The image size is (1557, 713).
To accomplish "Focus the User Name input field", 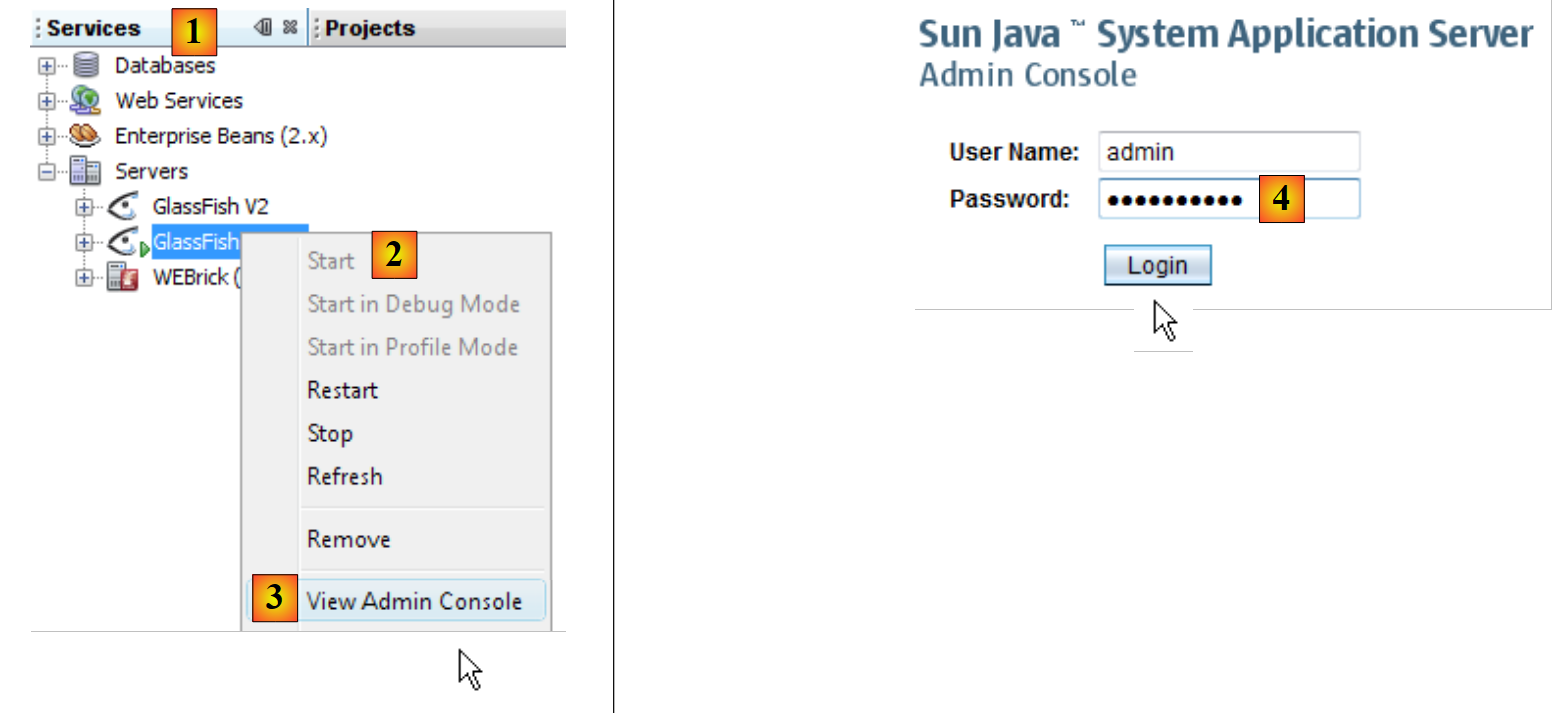I will click(x=1228, y=152).
